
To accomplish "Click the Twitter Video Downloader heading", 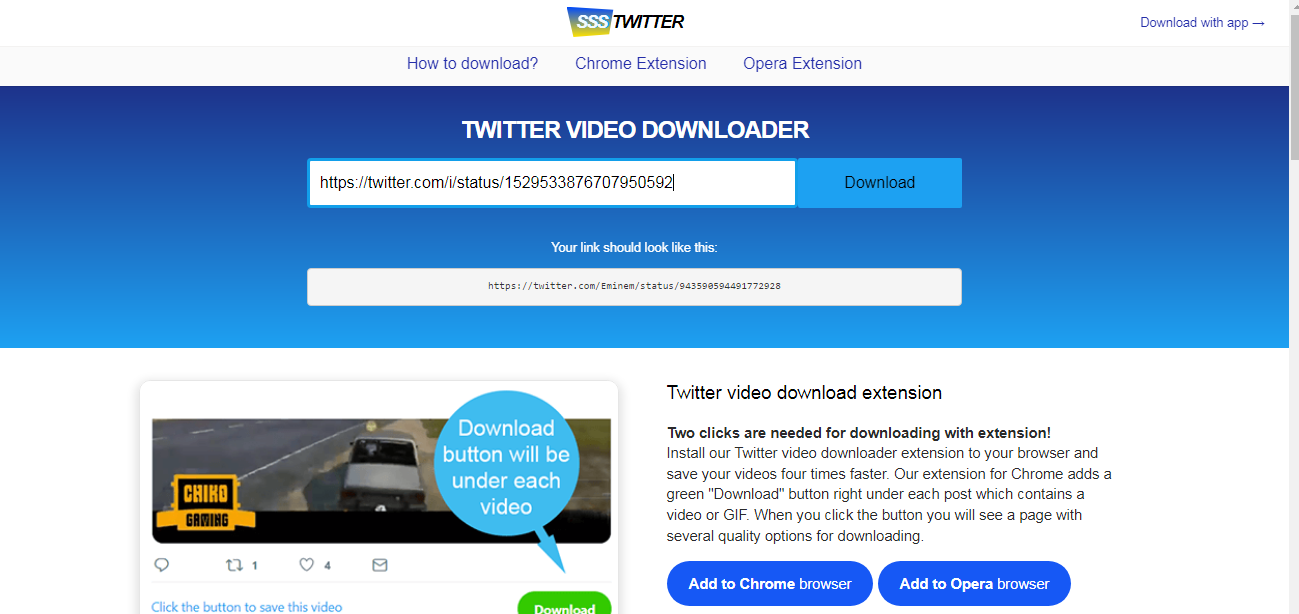I will click(x=635, y=130).
